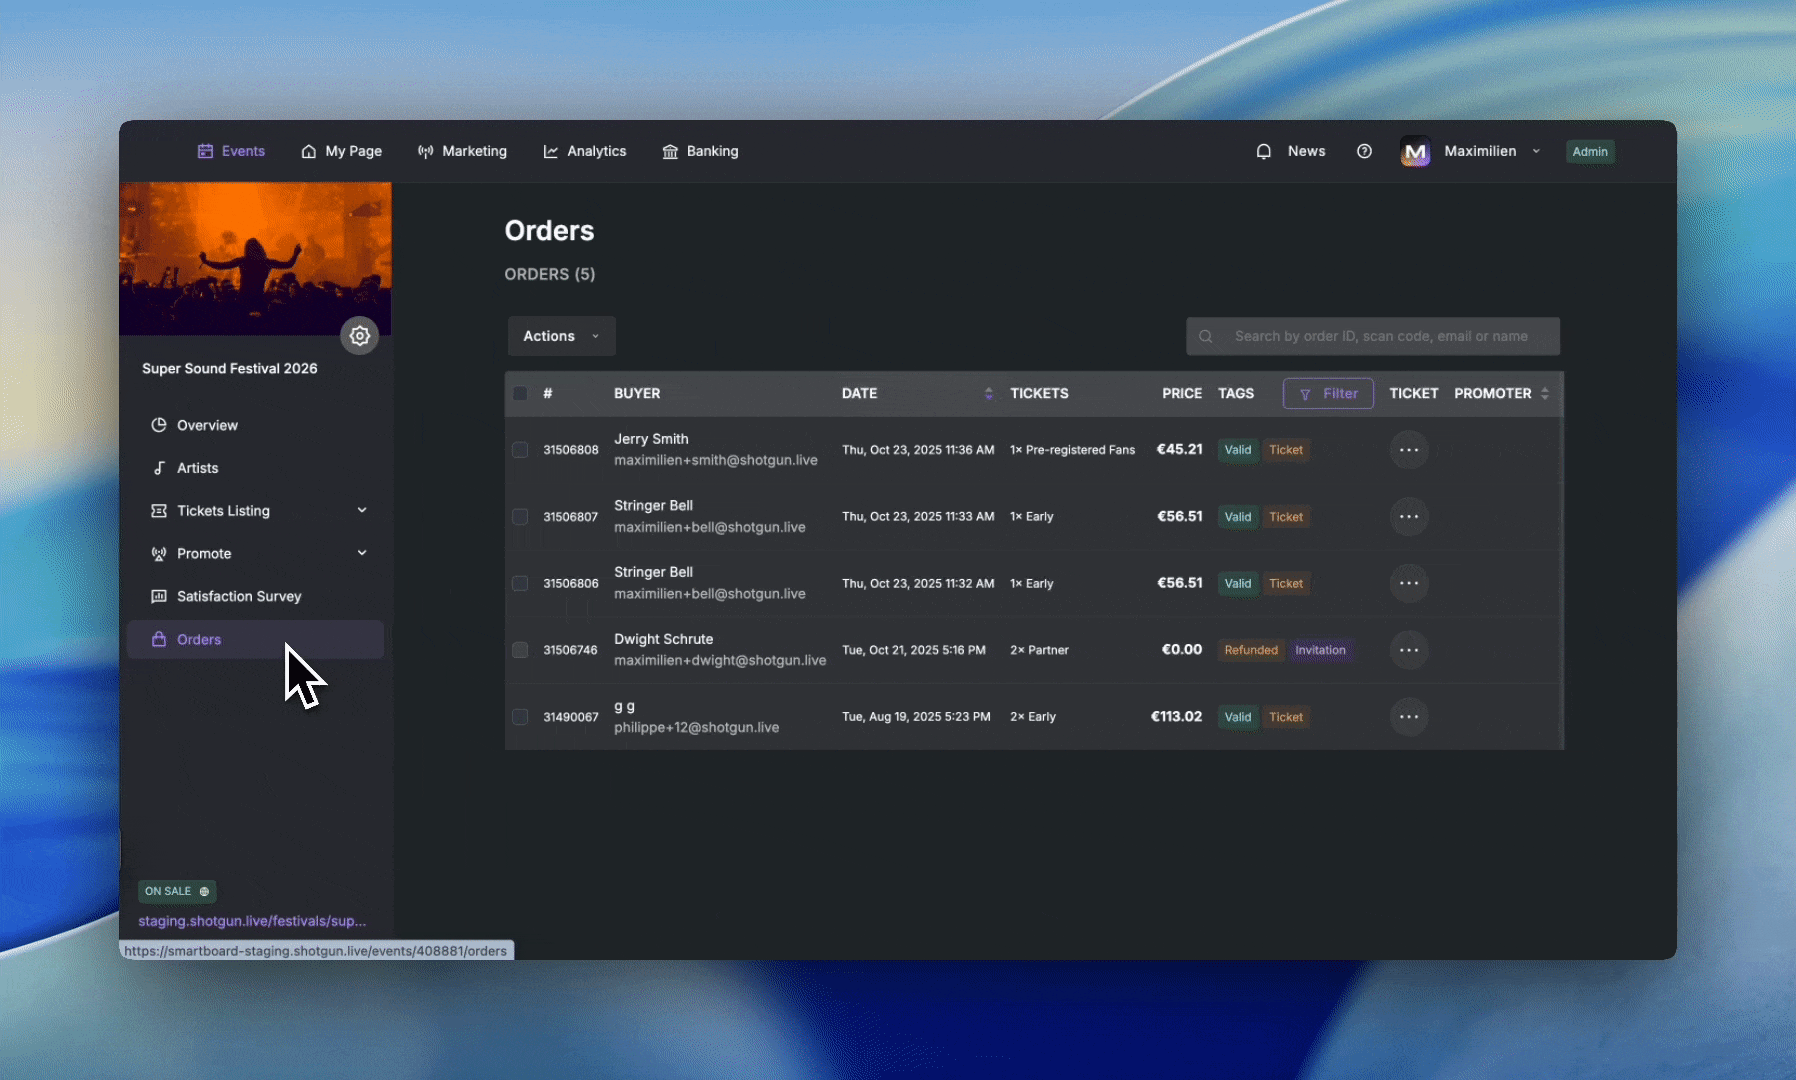Select the checkbox for order 31506806
The height and width of the screenshot is (1080, 1796).
[x=520, y=583]
